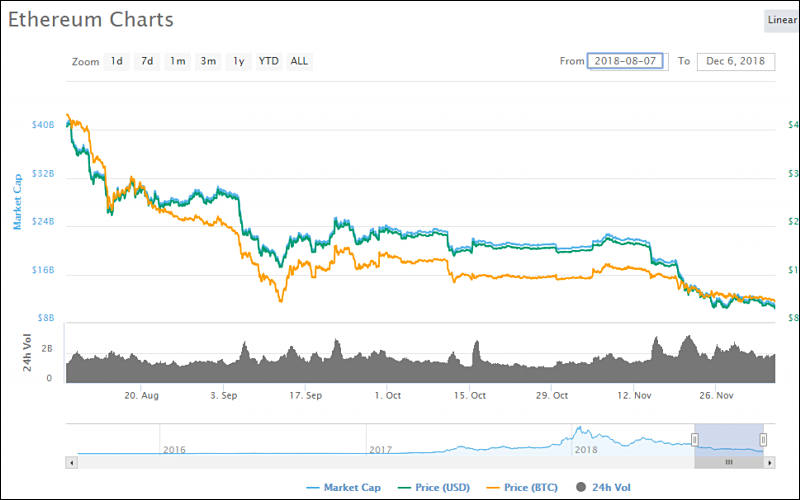The width and height of the screenshot is (800, 500).
Task: Click the From date field 2018-08-07
Action: coord(625,61)
